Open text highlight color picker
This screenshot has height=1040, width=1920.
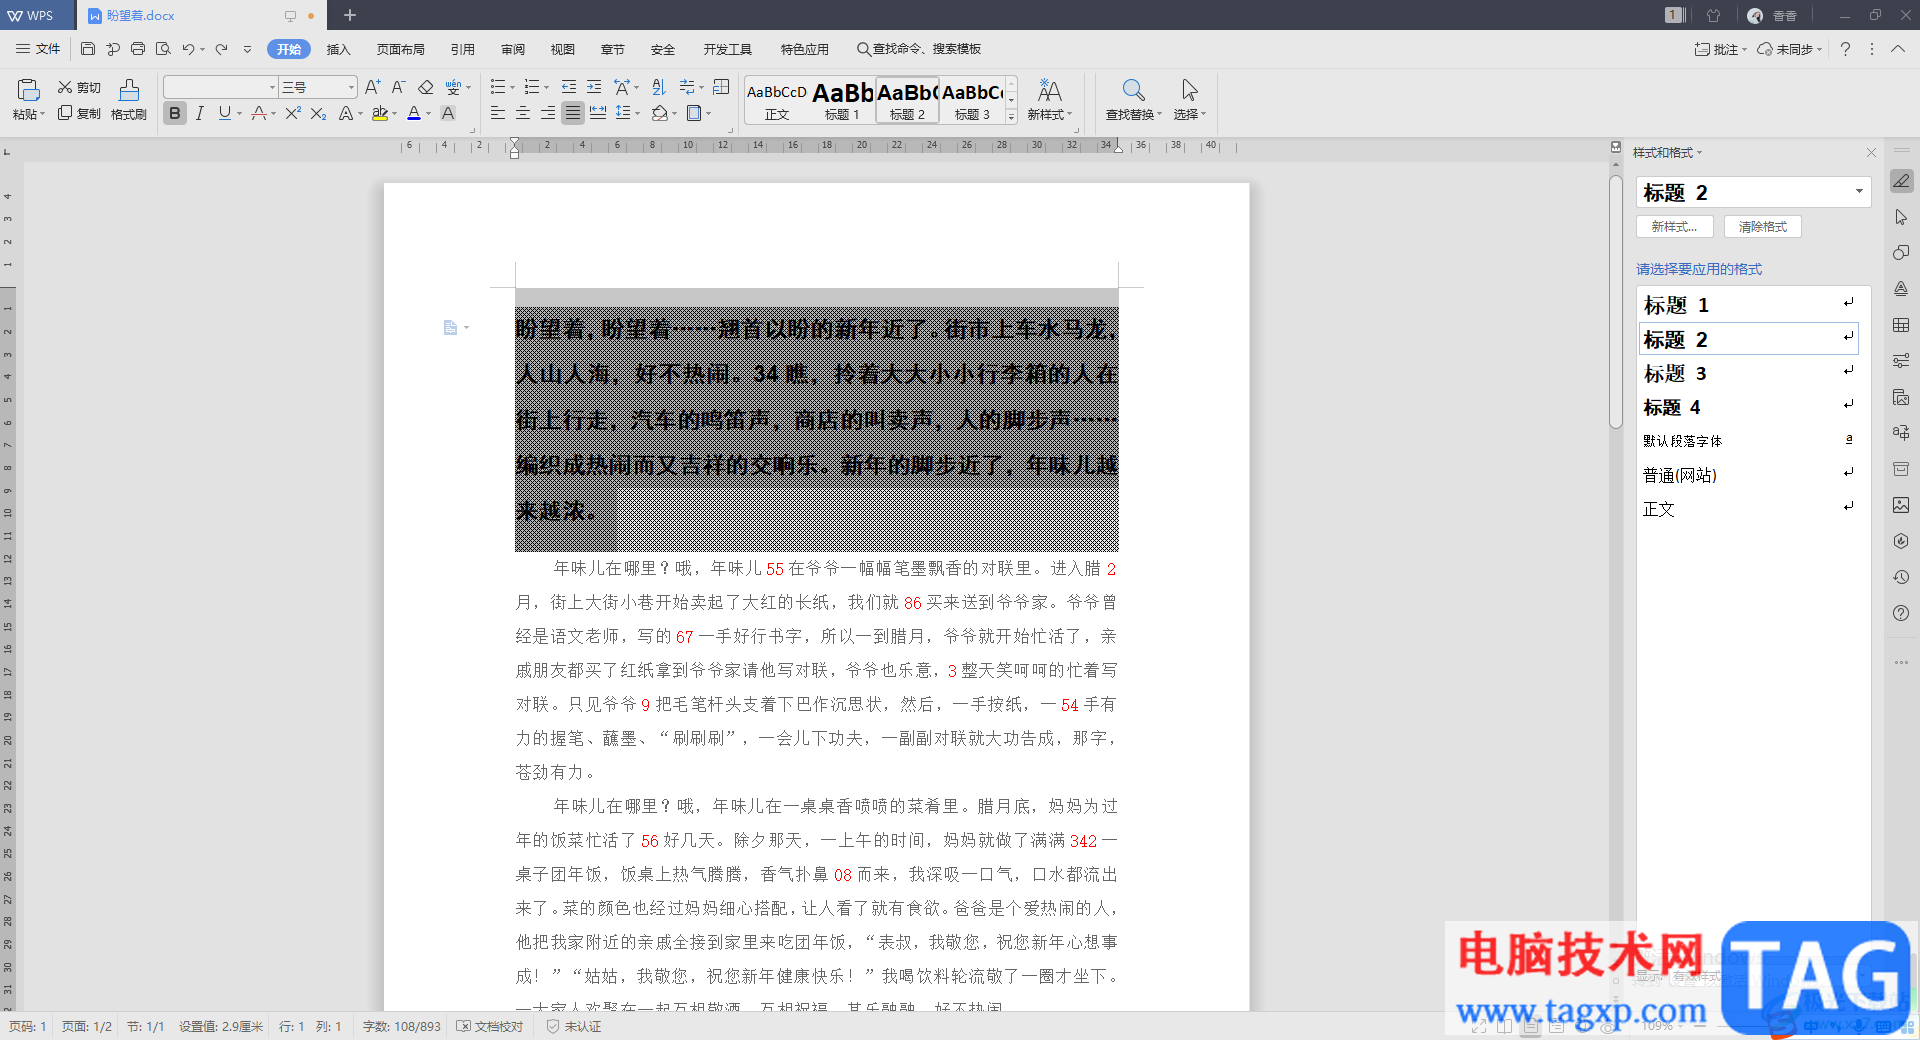[x=394, y=113]
